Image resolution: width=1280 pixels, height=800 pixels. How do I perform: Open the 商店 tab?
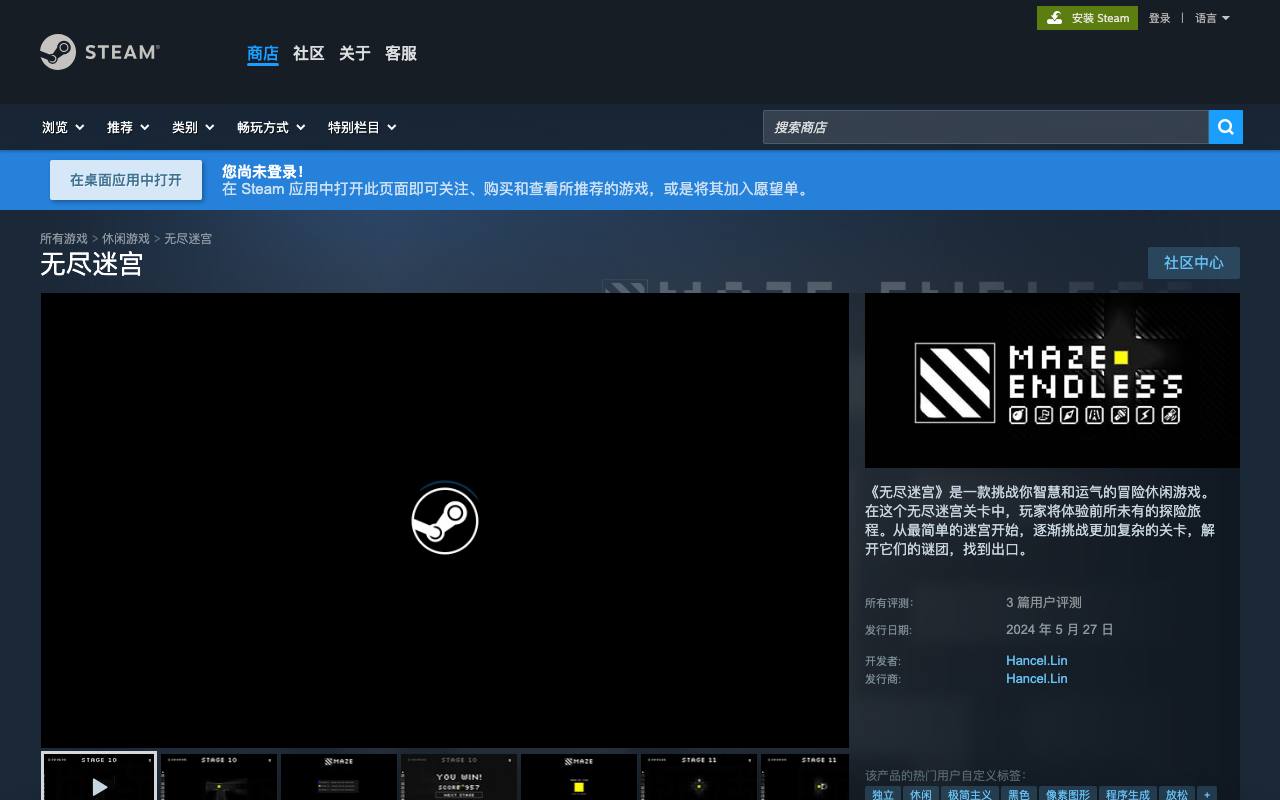tap(263, 54)
